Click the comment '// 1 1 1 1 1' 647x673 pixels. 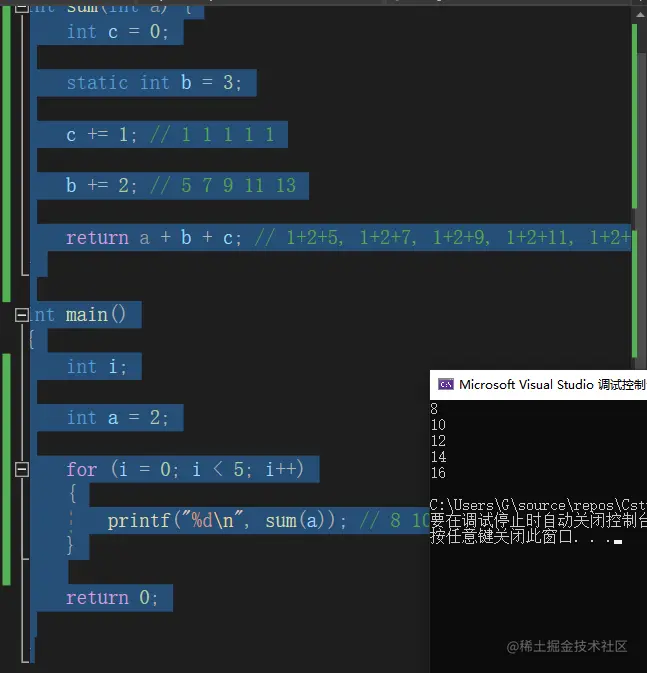pos(212,135)
